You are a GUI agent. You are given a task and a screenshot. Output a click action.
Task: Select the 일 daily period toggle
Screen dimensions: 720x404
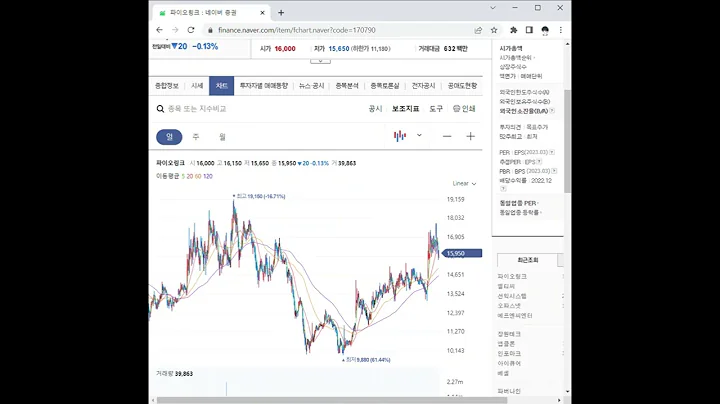coord(169,137)
